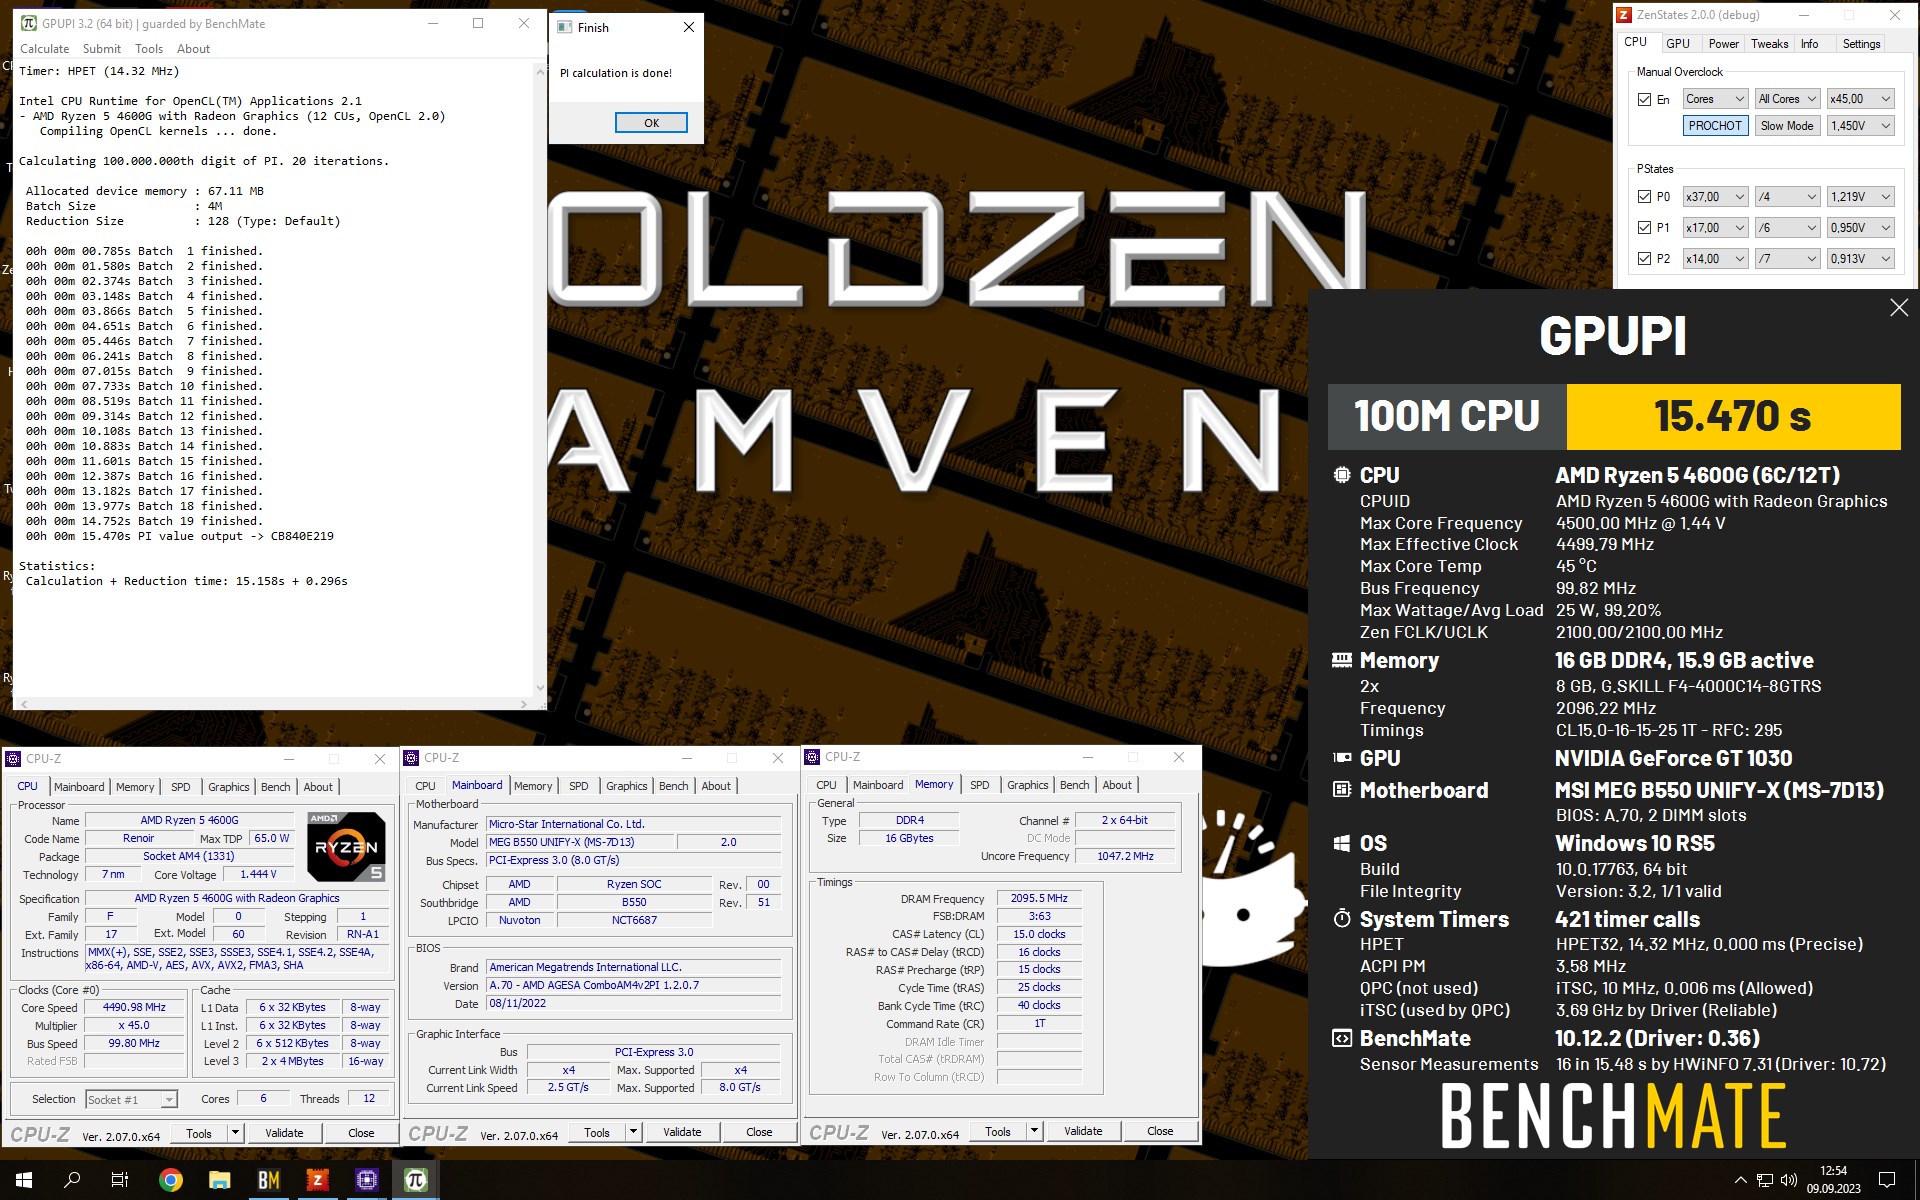Click Validate in the first CPU-Z window
This screenshot has width=1920, height=1200.
[x=284, y=1133]
